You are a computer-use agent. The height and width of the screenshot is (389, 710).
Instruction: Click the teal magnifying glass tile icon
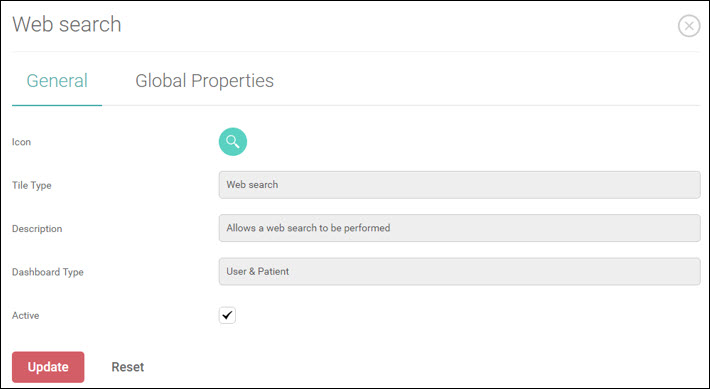click(233, 142)
